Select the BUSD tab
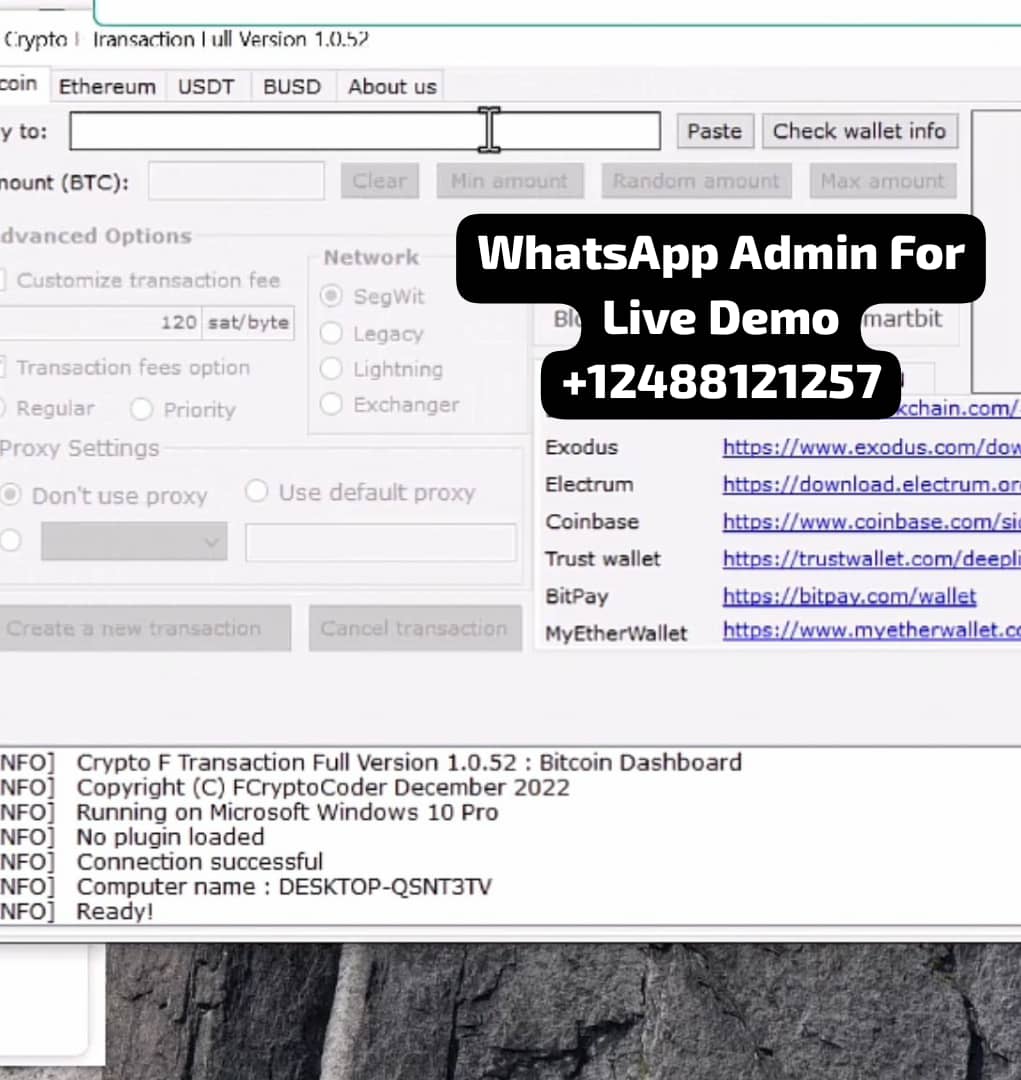This screenshot has height=1080, width=1021. pos(292,87)
